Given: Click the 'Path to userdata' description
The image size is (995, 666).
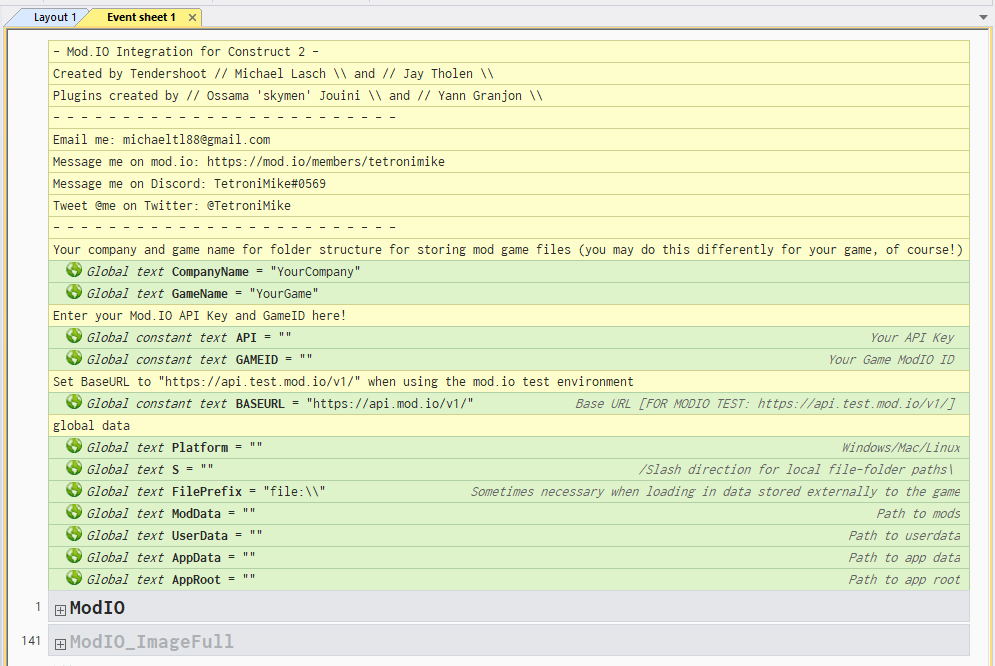Looking at the screenshot, I should coord(904,535).
